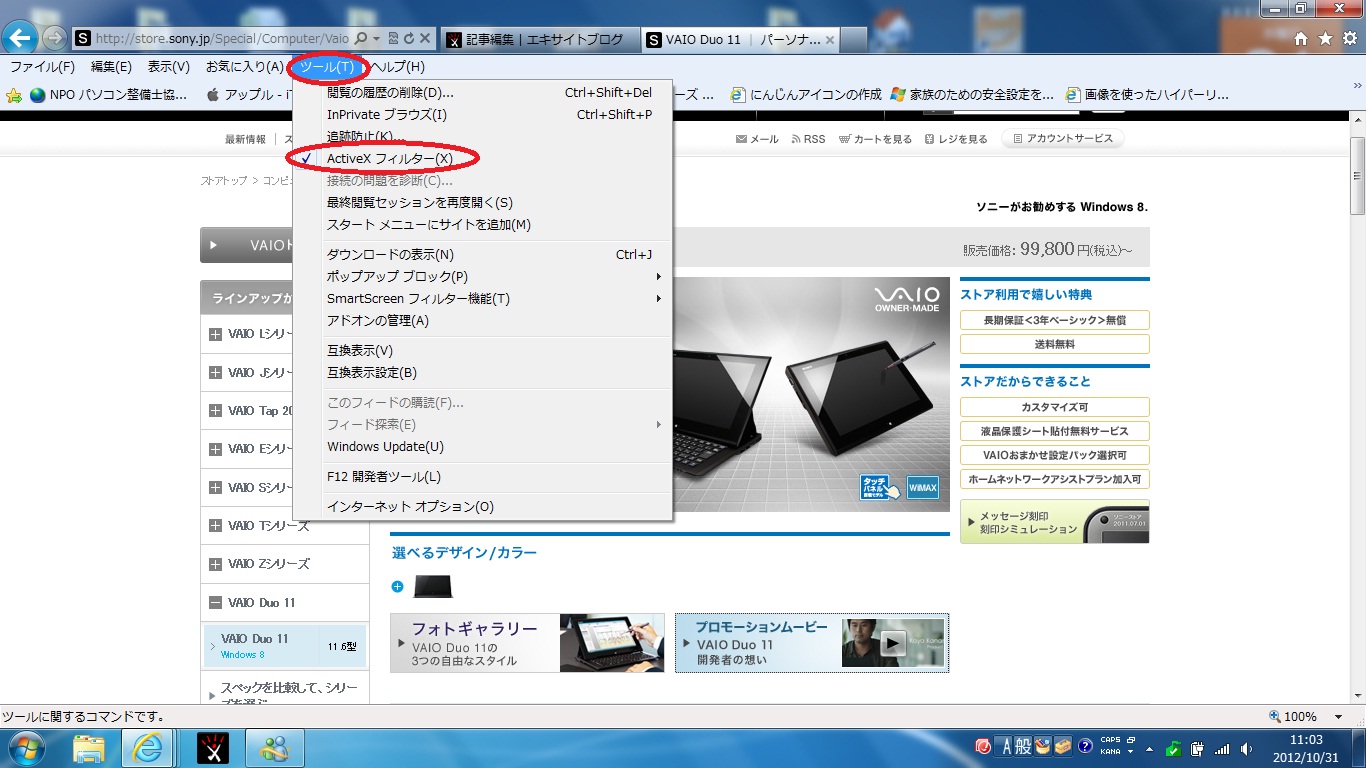
Task: Click the add-to-favorites-bar star icon
Action: point(14,95)
